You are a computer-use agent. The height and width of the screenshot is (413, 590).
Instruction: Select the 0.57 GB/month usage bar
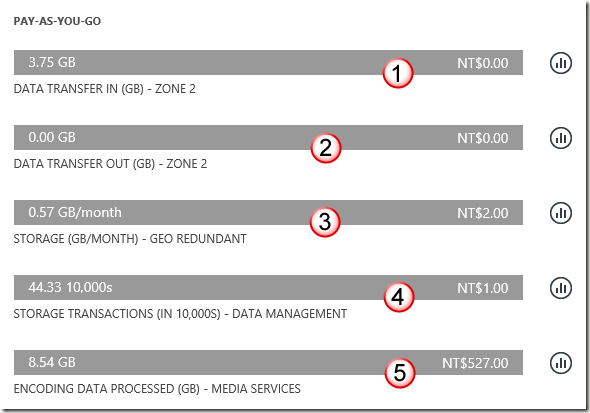click(268, 213)
